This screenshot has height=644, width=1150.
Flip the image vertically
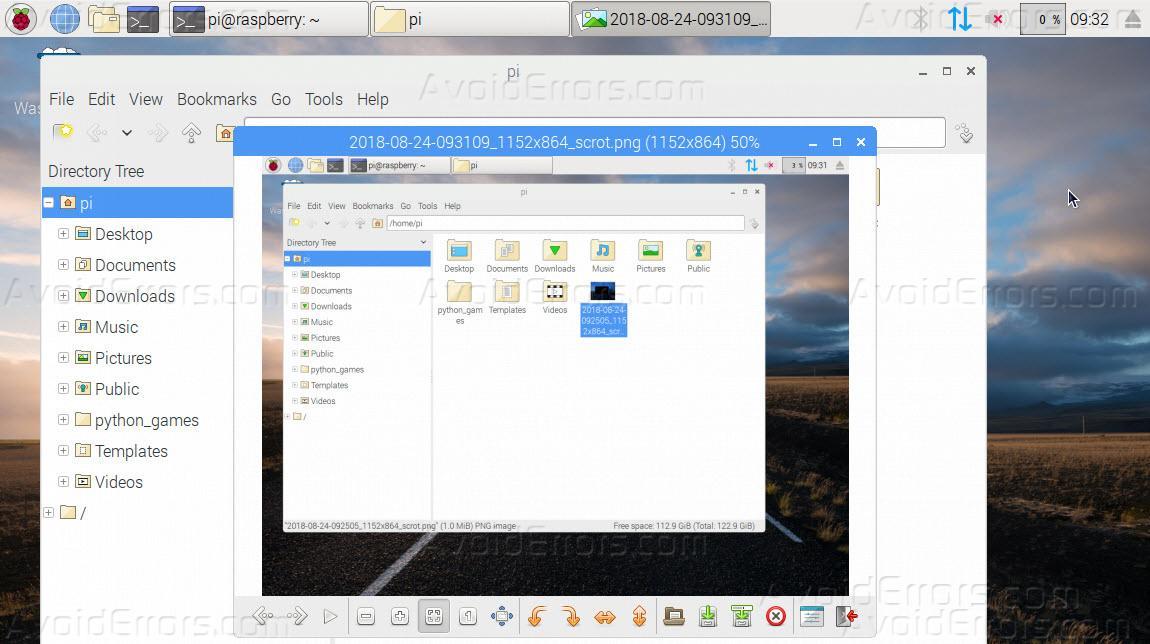coord(639,617)
